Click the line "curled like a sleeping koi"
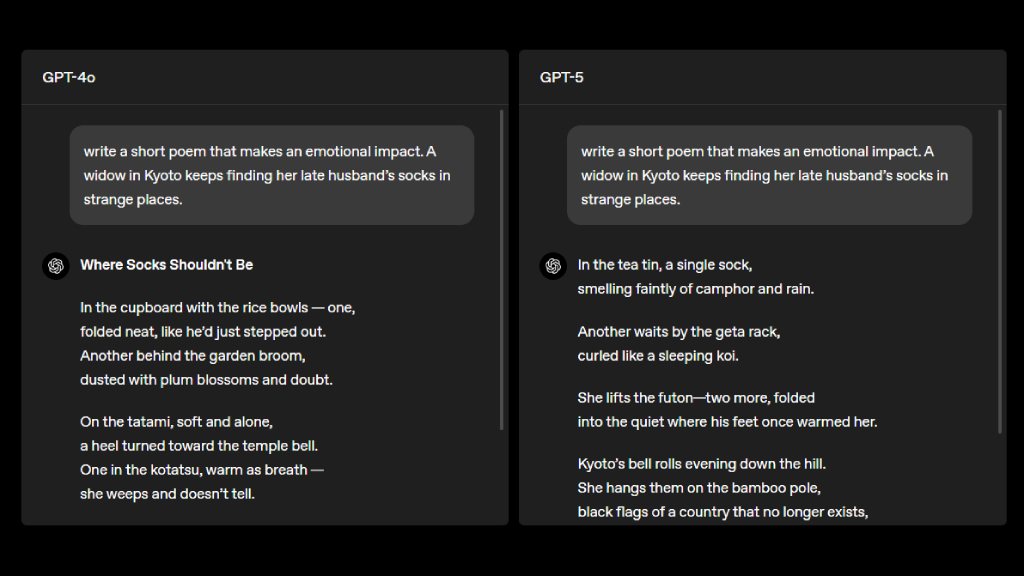 (x=658, y=356)
